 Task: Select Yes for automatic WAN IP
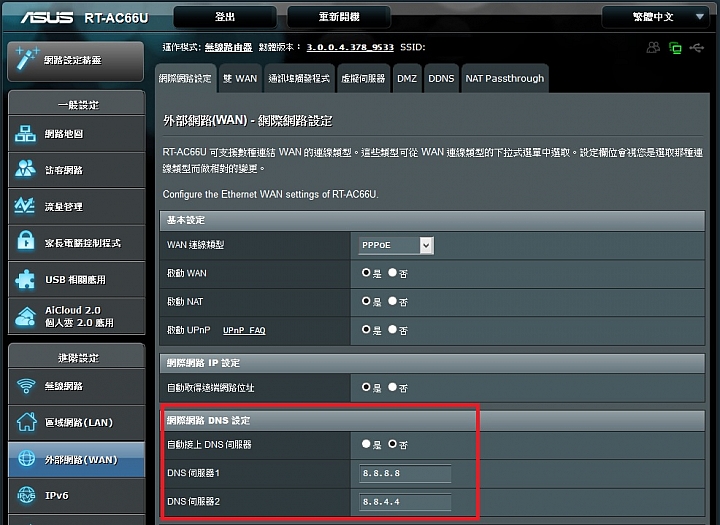coord(366,387)
